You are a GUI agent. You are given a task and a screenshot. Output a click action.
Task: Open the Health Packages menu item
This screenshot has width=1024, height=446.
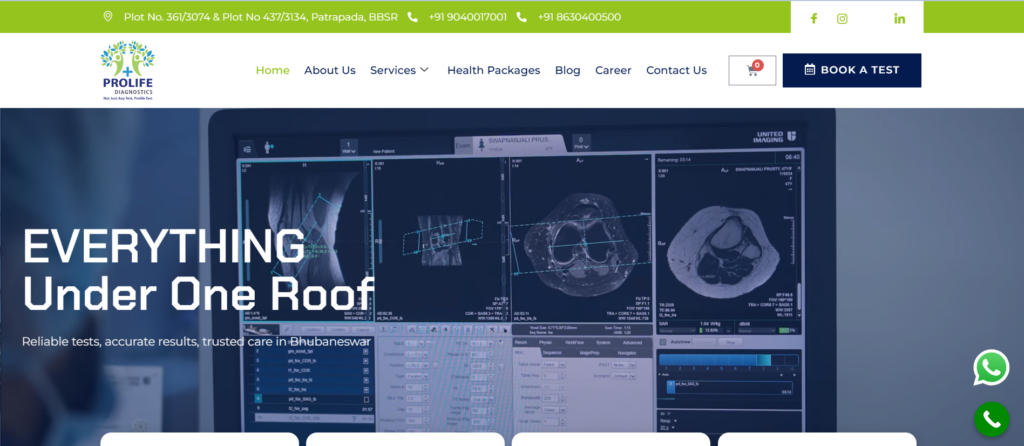tap(493, 70)
